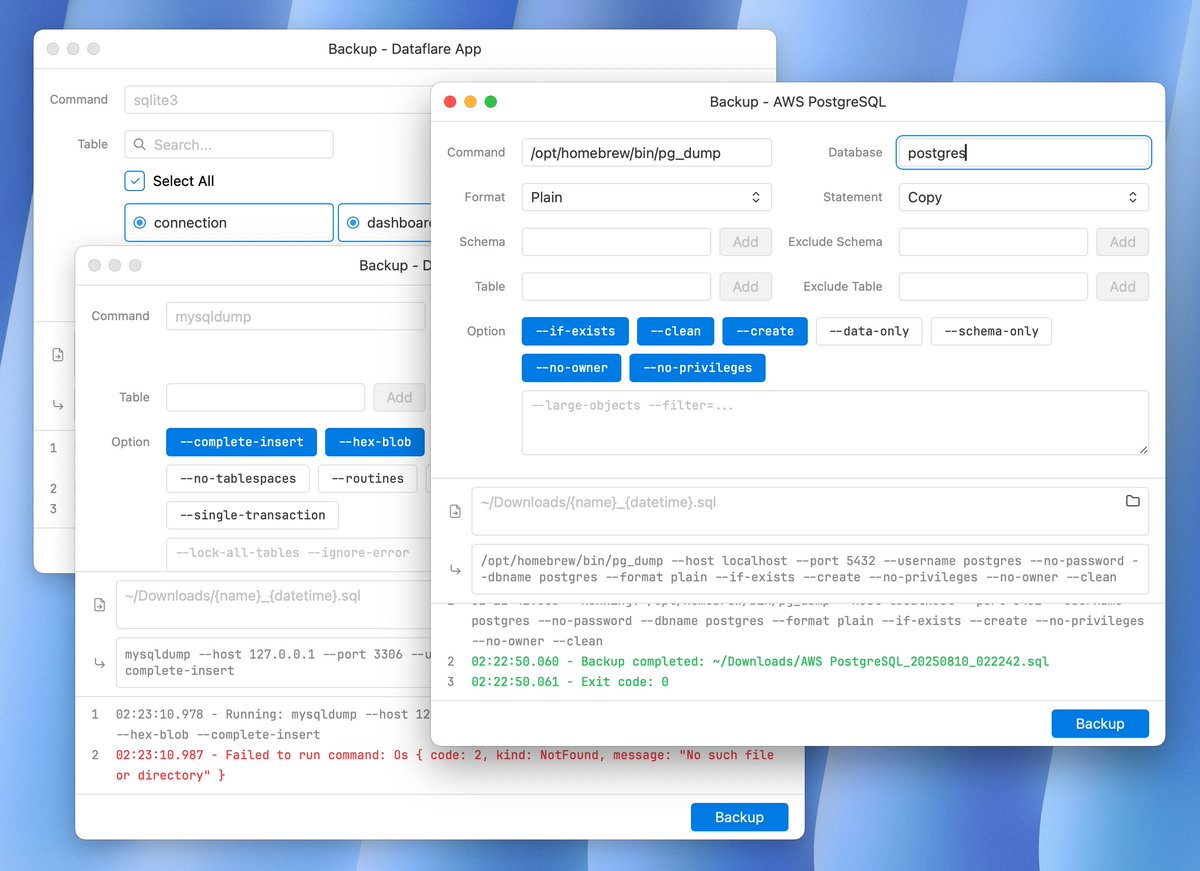Click the Exclude Schema input field
The height and width of the screenshot is (871, 1200).
tap(993, 242)
